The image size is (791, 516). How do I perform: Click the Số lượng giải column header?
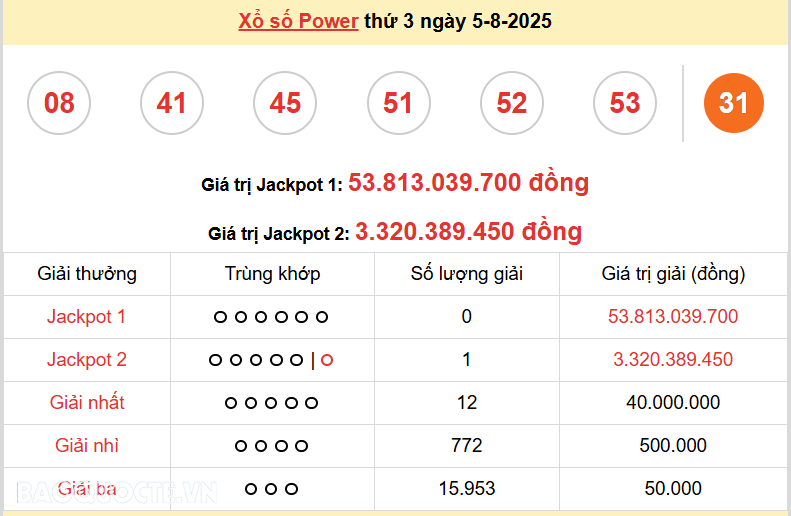pos(467,274)
